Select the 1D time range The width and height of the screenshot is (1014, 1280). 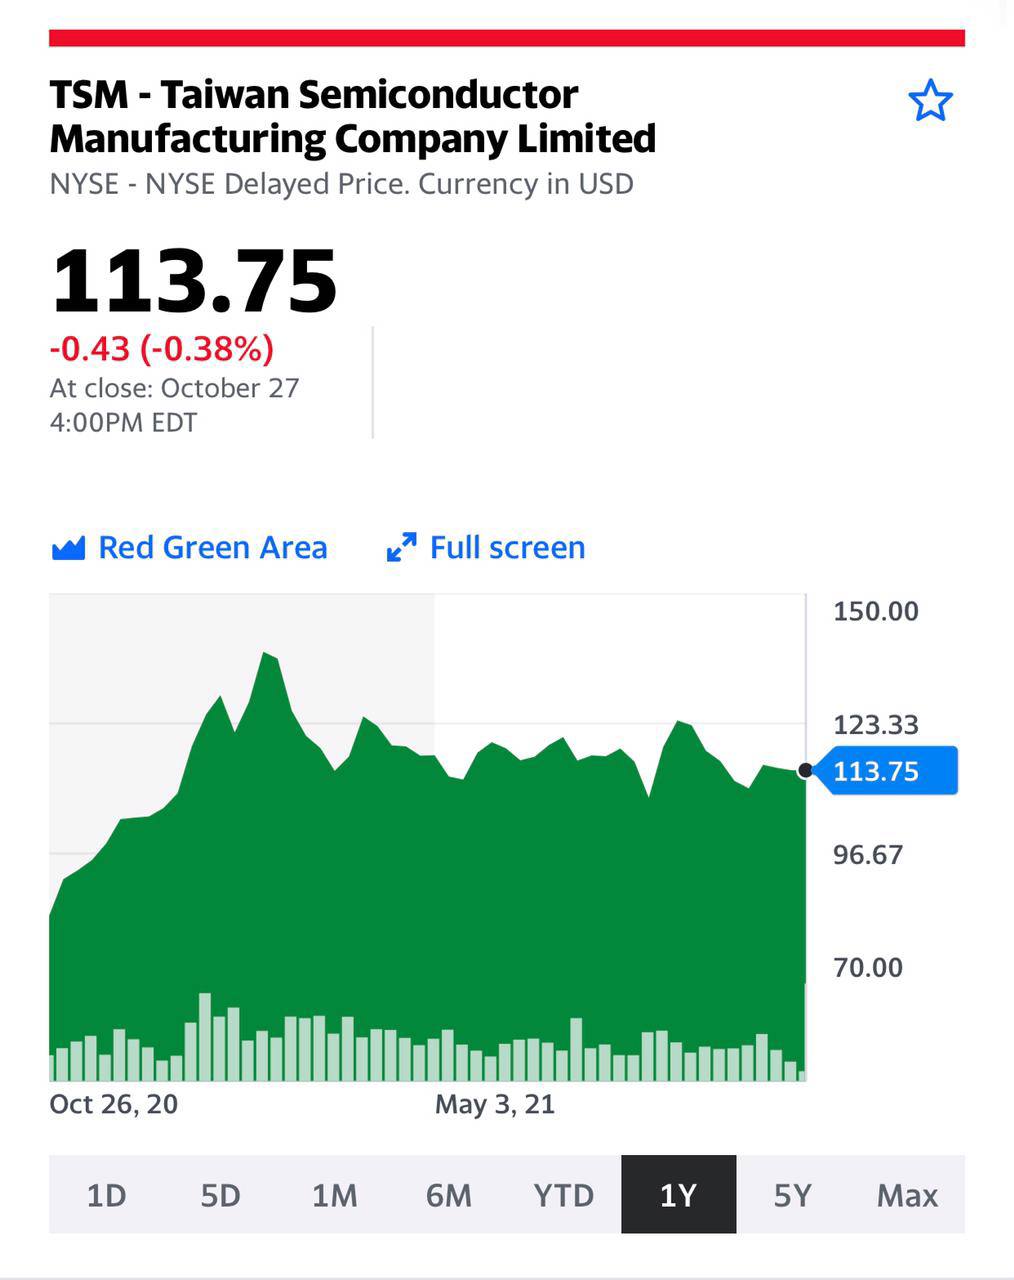(106, 1195)
